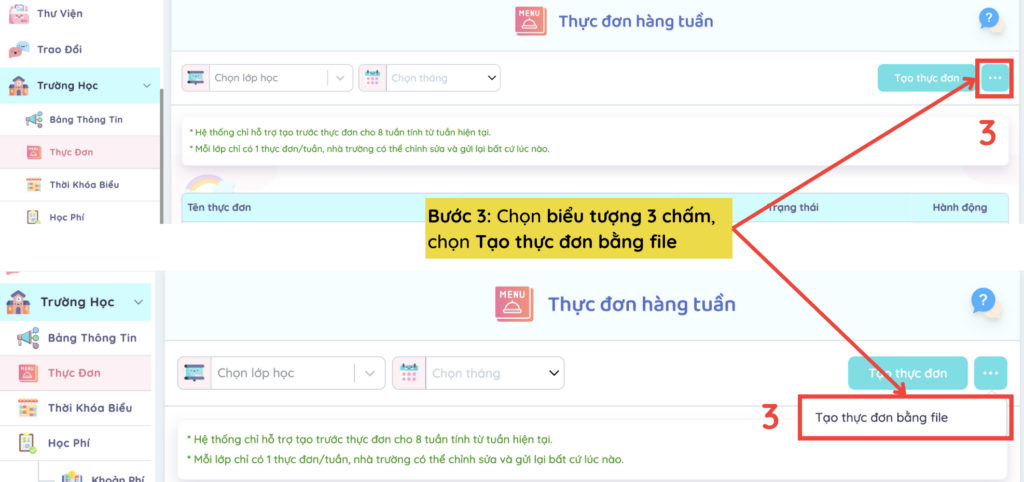This screenshot has height=482, width=1024.
Task: Collapse Trường Học chevron in upper sidebar
Action: [146, 86]
